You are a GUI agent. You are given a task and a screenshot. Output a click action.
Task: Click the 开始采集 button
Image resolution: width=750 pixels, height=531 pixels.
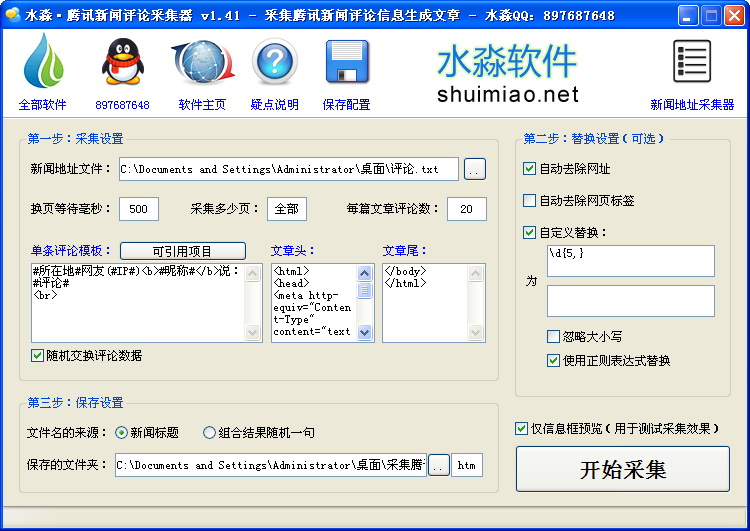pos(623,469)
